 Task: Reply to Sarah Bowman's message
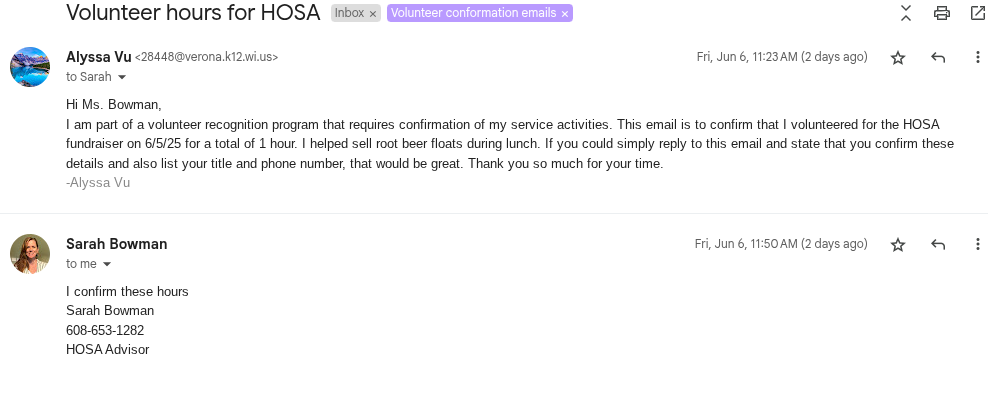[938, 245]
